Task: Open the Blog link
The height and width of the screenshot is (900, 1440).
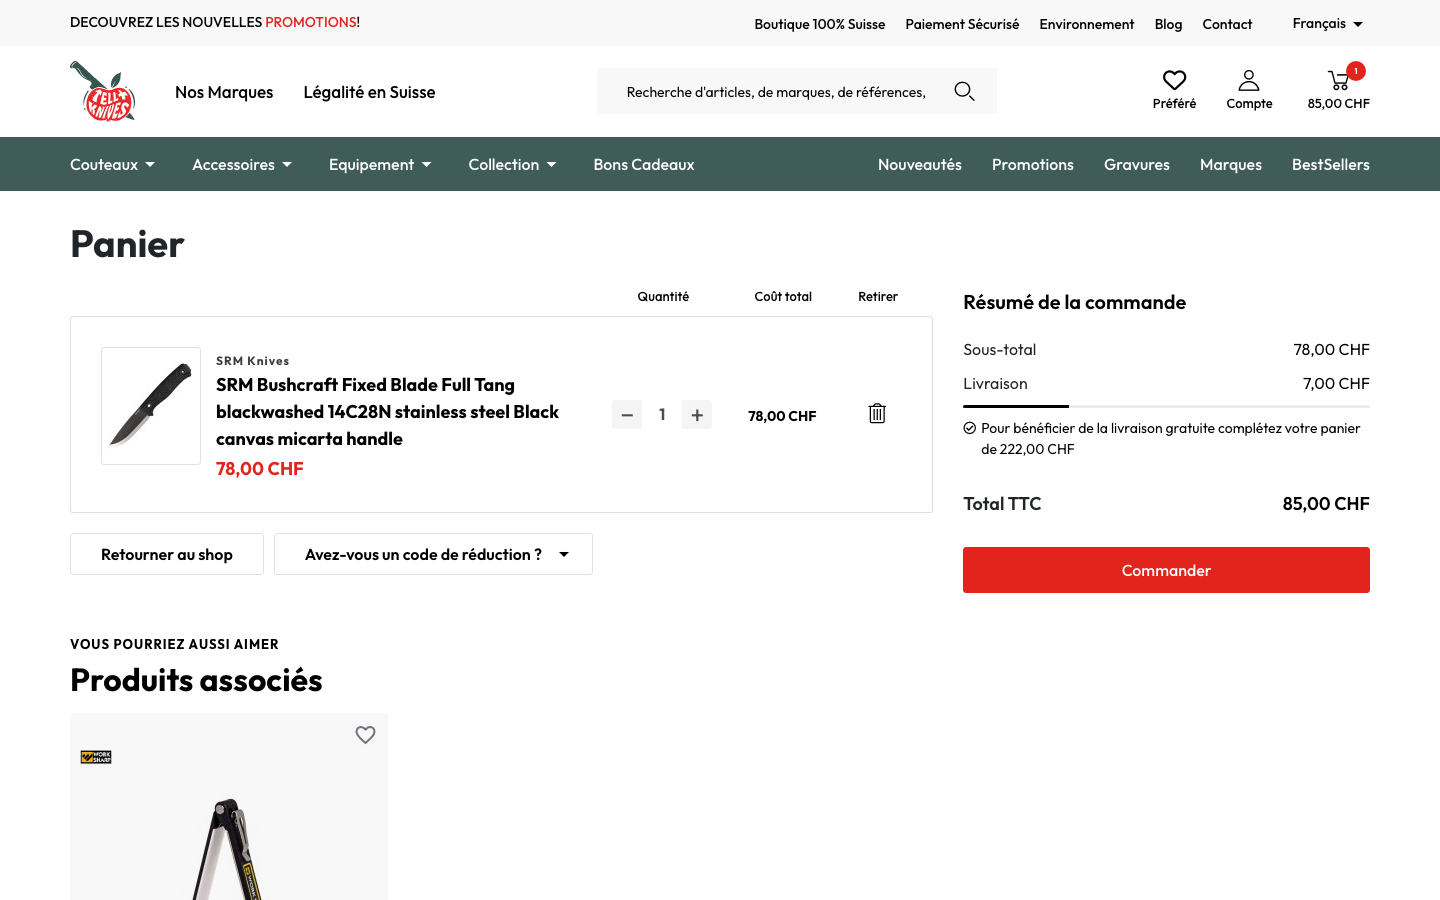Action: 1168,24
